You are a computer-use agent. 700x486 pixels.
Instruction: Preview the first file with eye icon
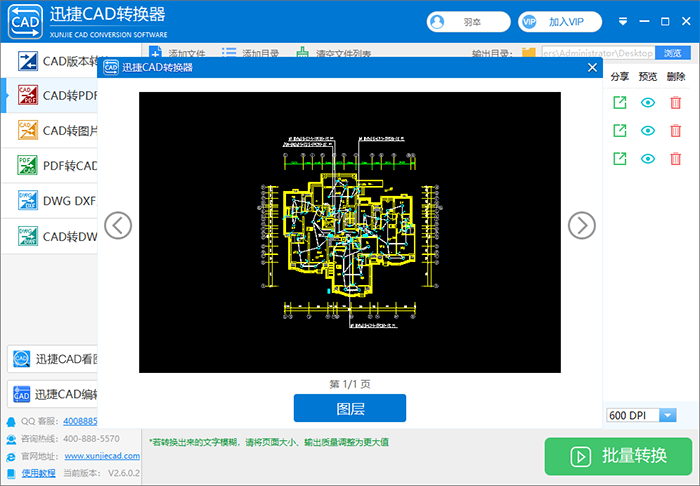point(648,103)
